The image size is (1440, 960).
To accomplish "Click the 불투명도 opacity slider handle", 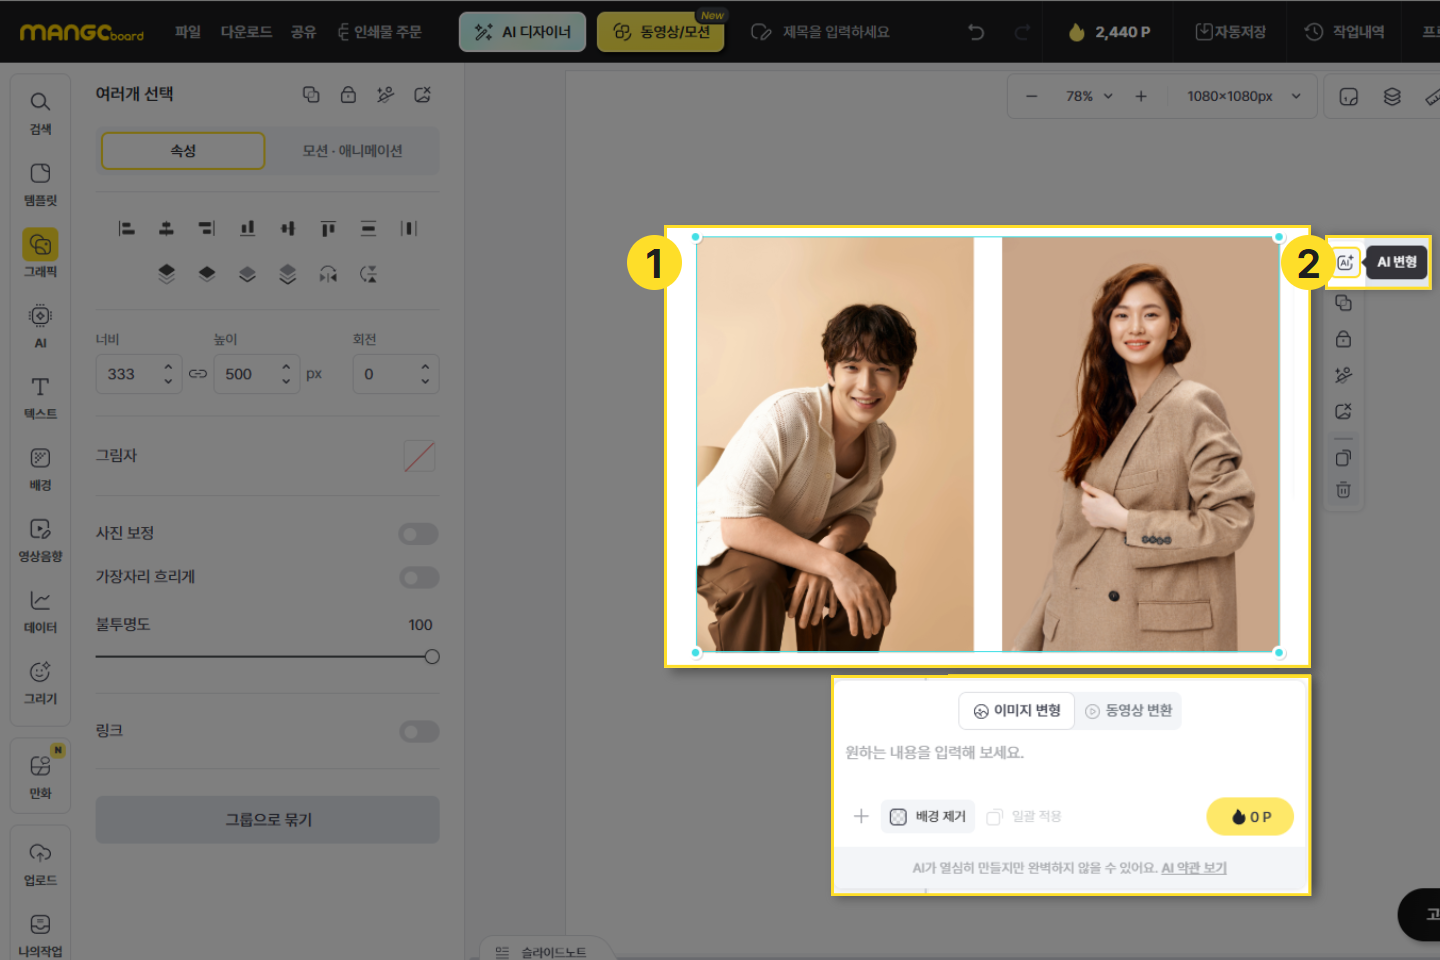I will tap(432, 657).
